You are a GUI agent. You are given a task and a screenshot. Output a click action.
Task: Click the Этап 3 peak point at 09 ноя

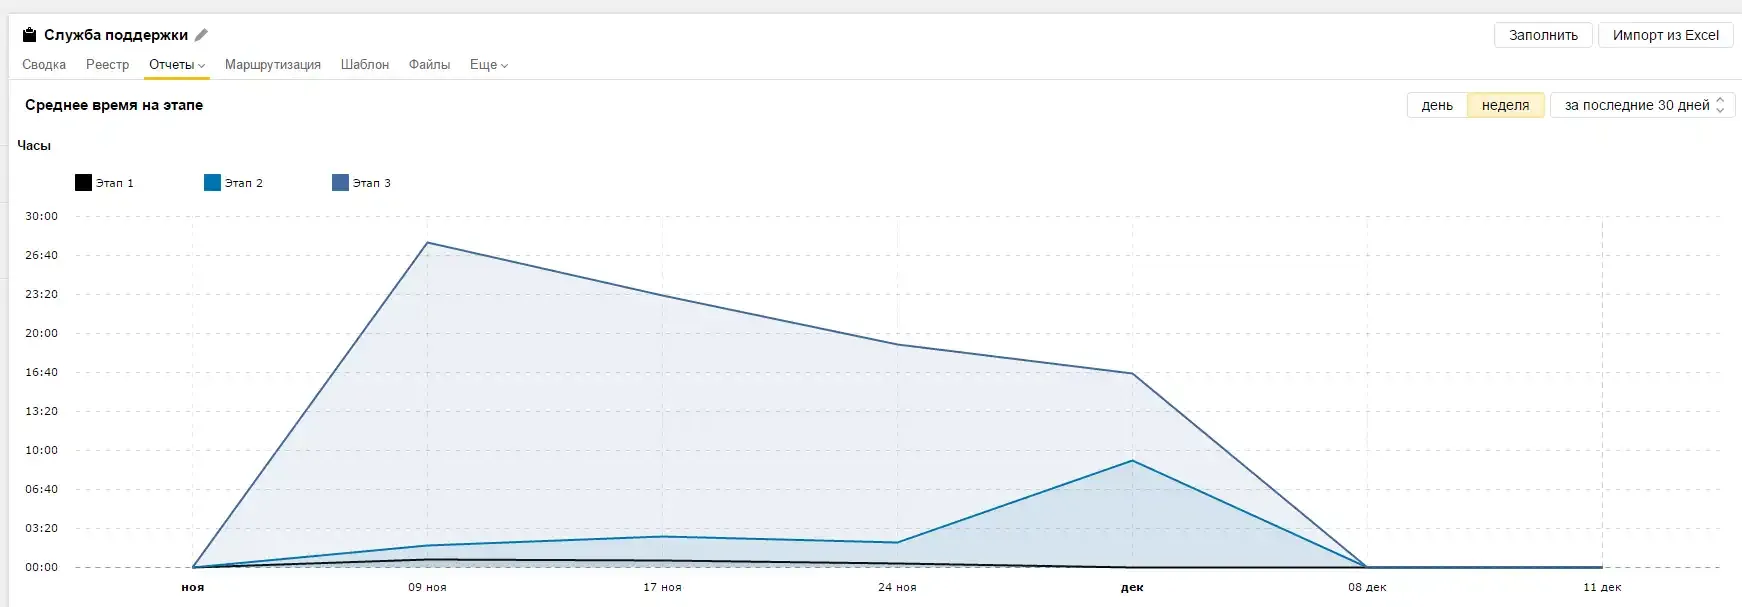coord(427,243)
